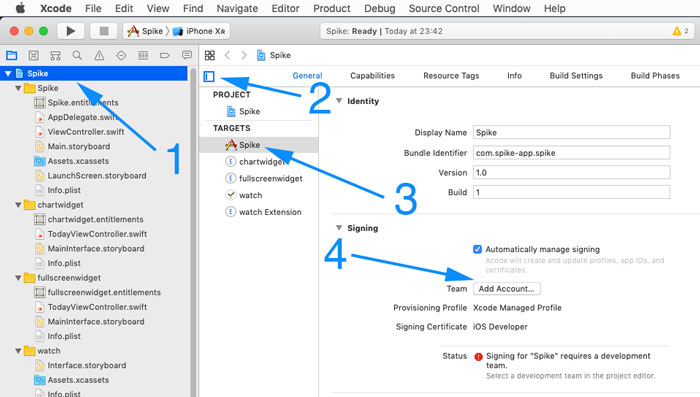Open the Issue navigator warning triangle

click(x=99, y=55)
